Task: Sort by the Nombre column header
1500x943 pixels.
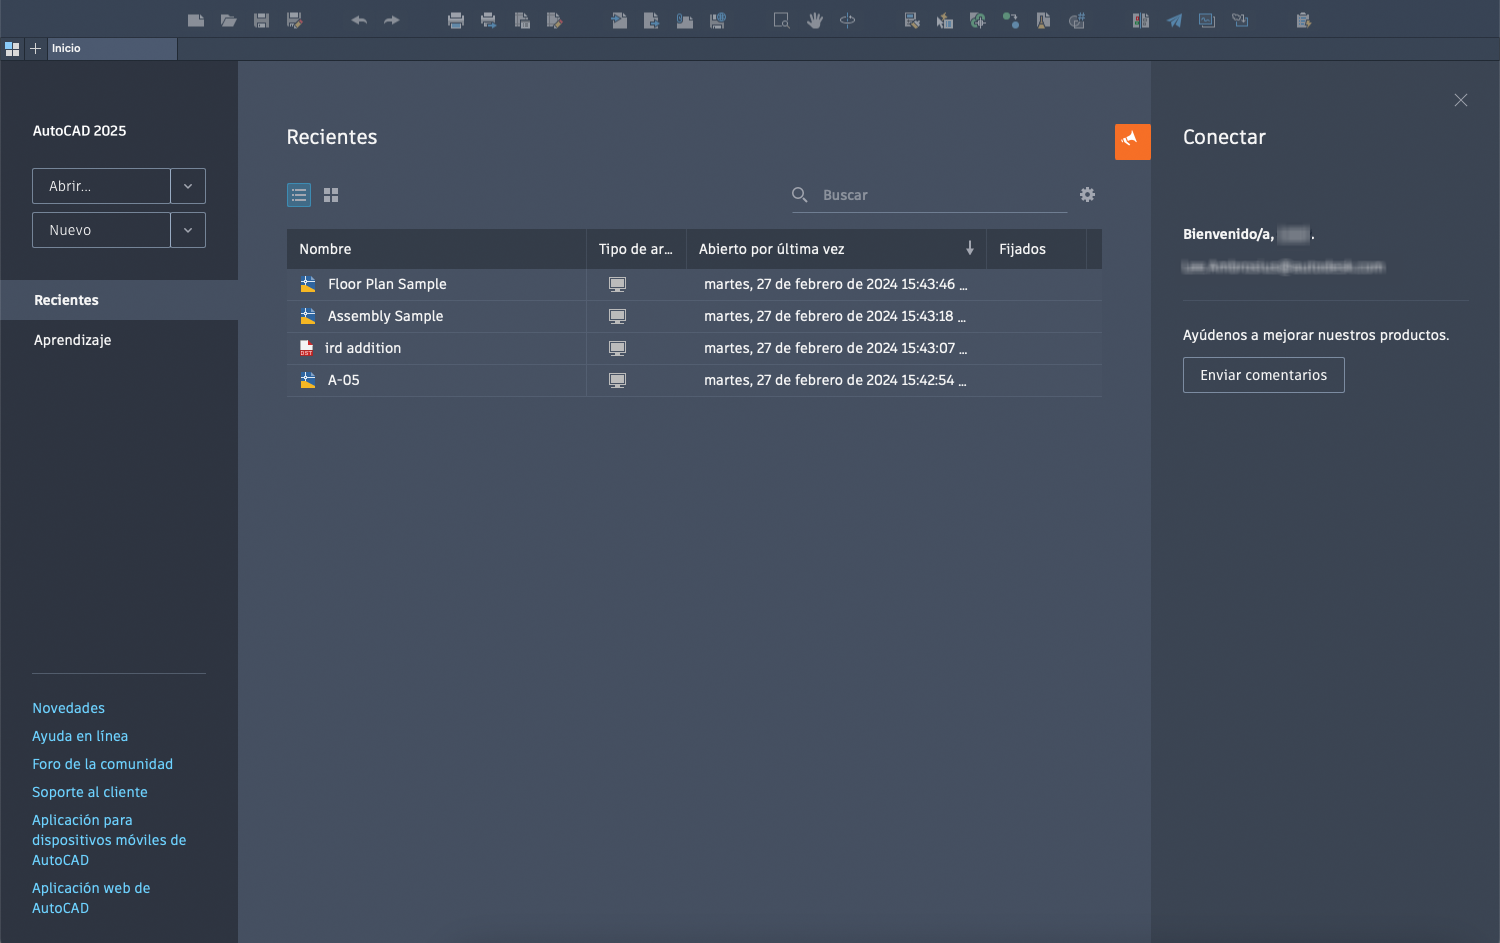Action: click(x=436, y=249)
